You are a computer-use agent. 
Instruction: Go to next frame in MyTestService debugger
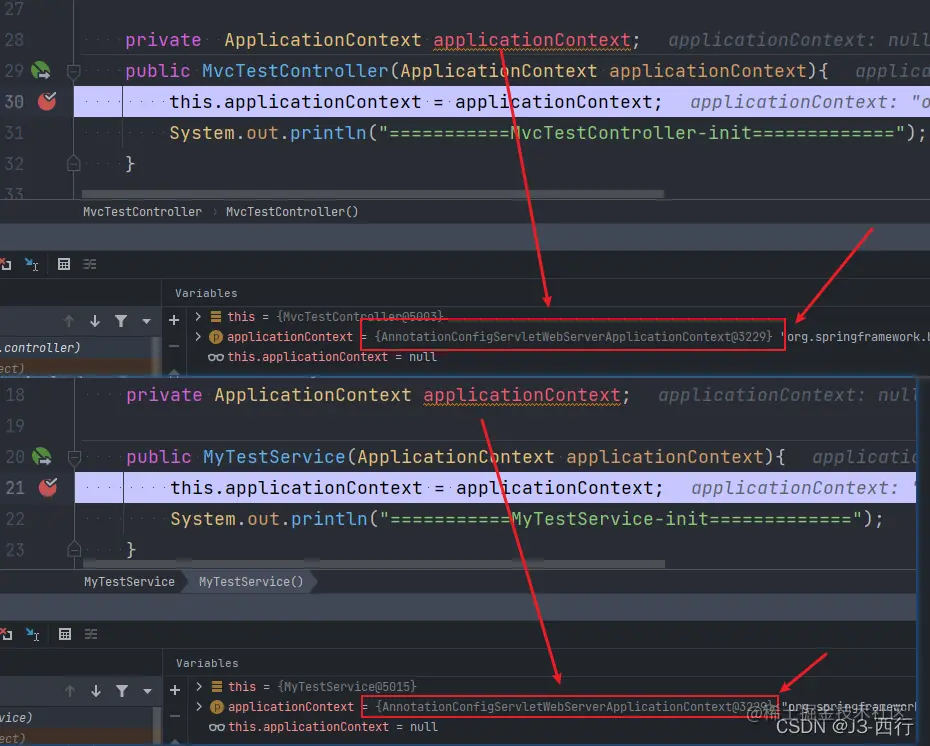point(96,691)
